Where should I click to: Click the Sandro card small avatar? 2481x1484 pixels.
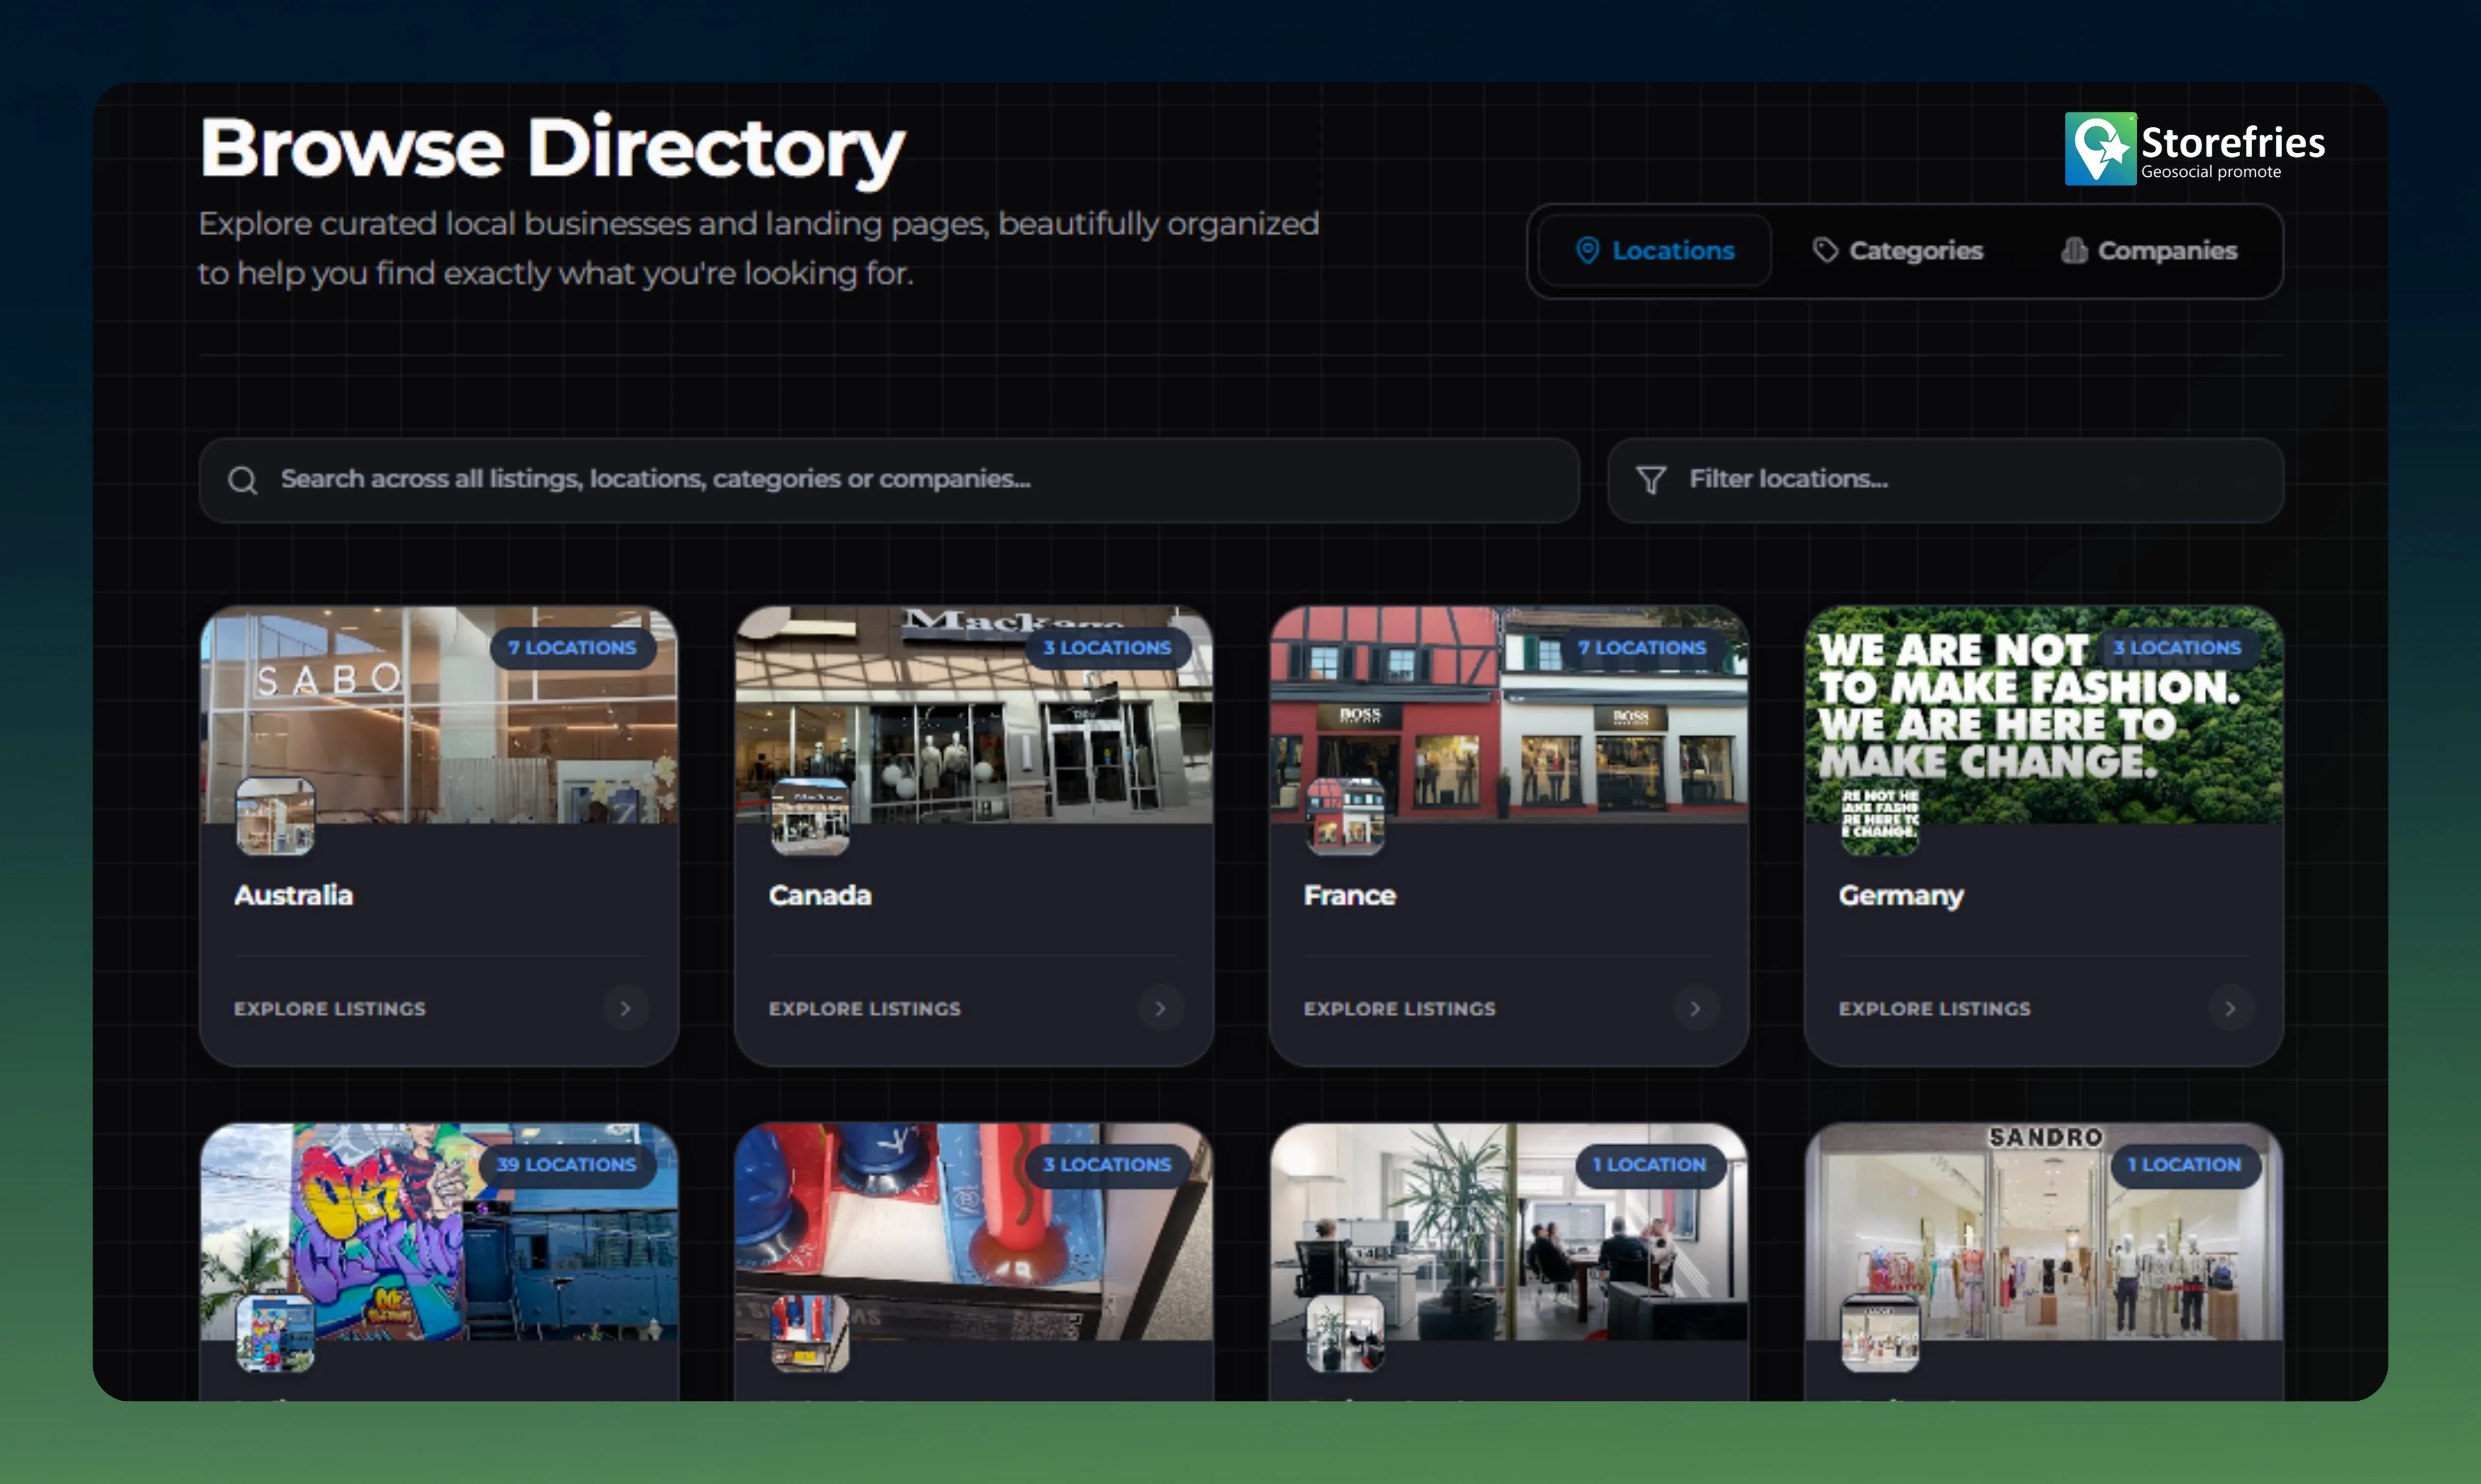pos(1880,1333)
